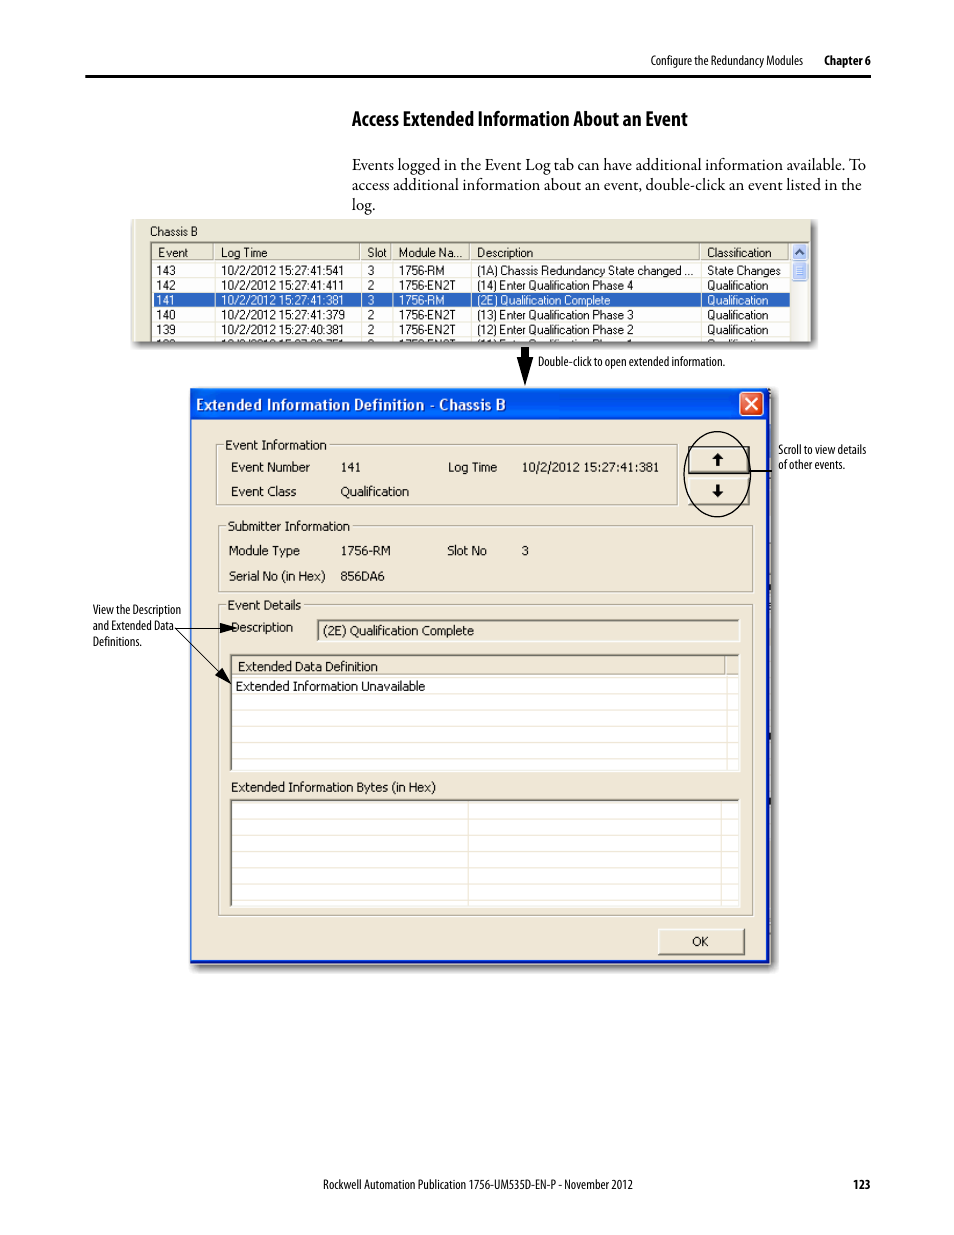Click the up arrow to view previous event

pos(717,460)
